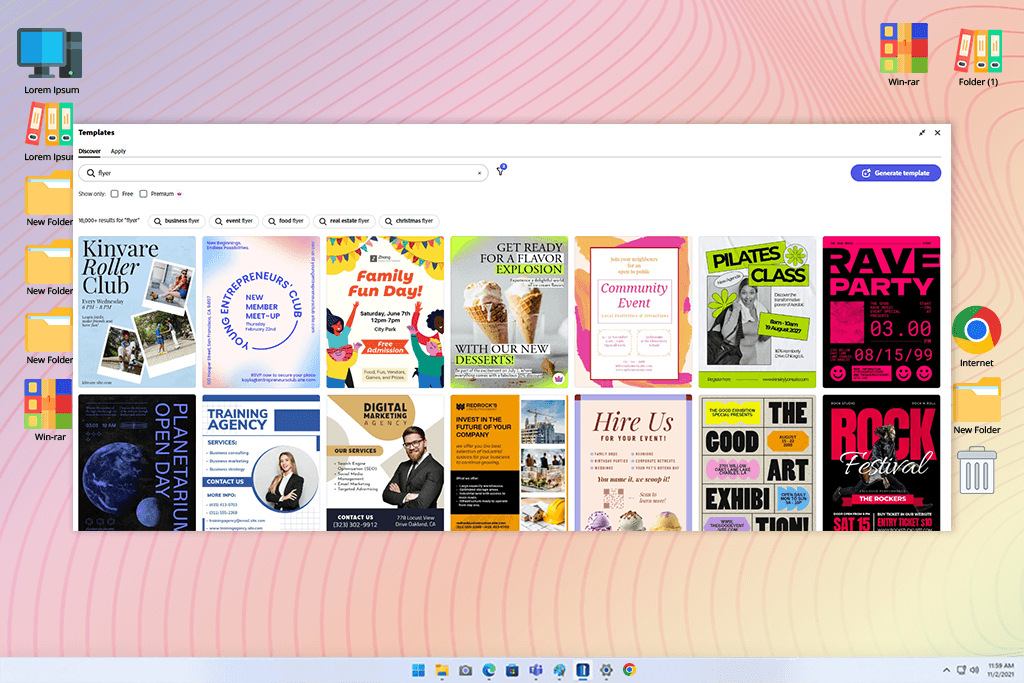Select the Rave Party template
The image size is (1024, 683).
(x=882, y=312)
